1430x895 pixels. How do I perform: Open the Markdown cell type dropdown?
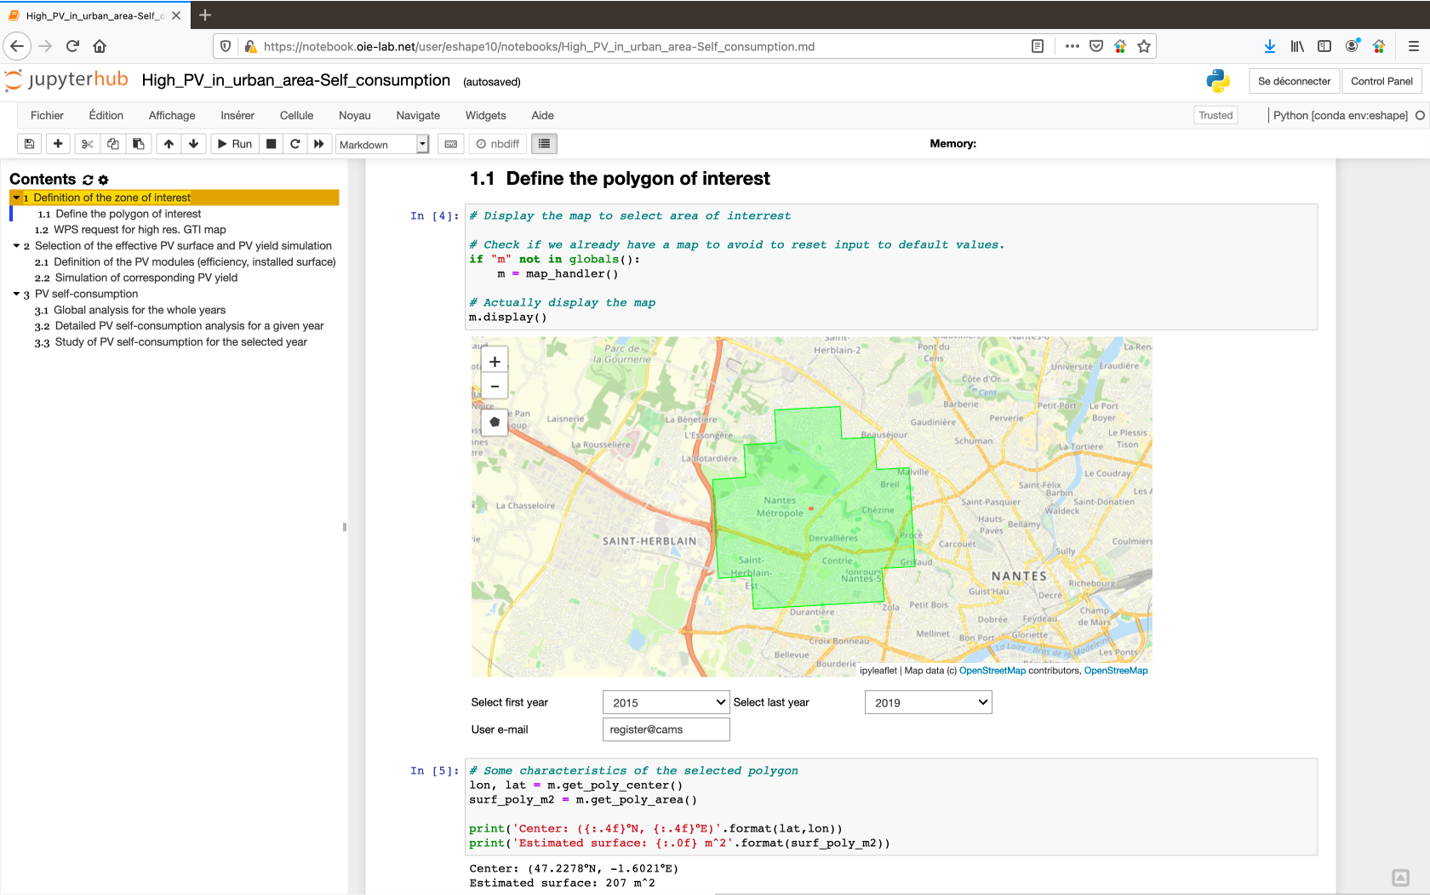(x=382, y=143)
